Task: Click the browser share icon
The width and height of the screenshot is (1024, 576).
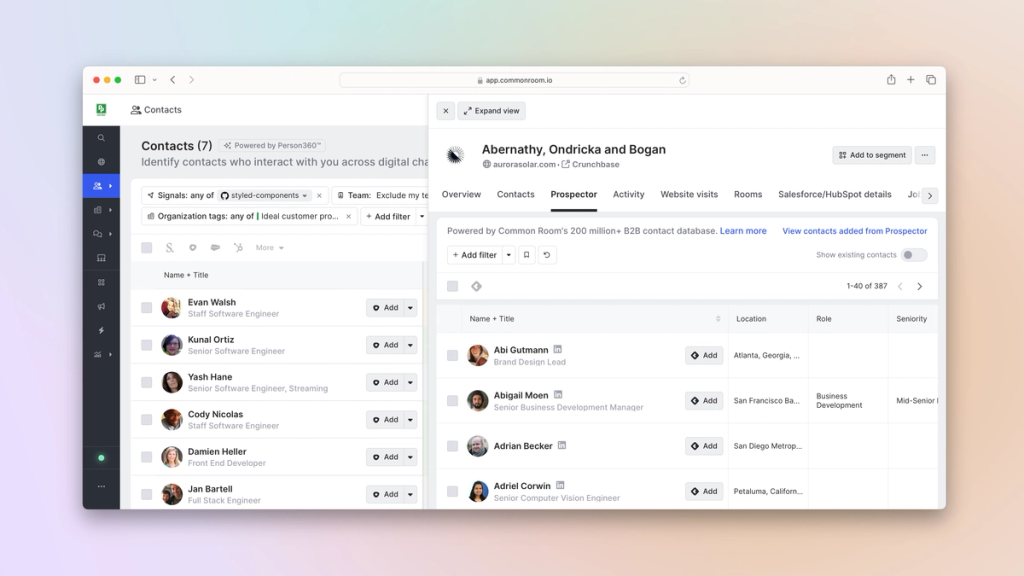Action: click(891, 80)
